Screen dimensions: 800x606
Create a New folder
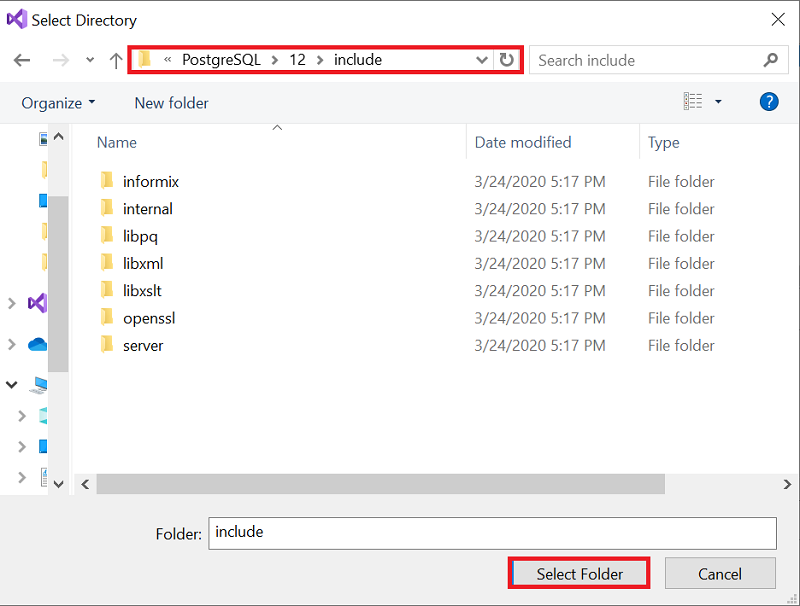[x=171, y=103]
